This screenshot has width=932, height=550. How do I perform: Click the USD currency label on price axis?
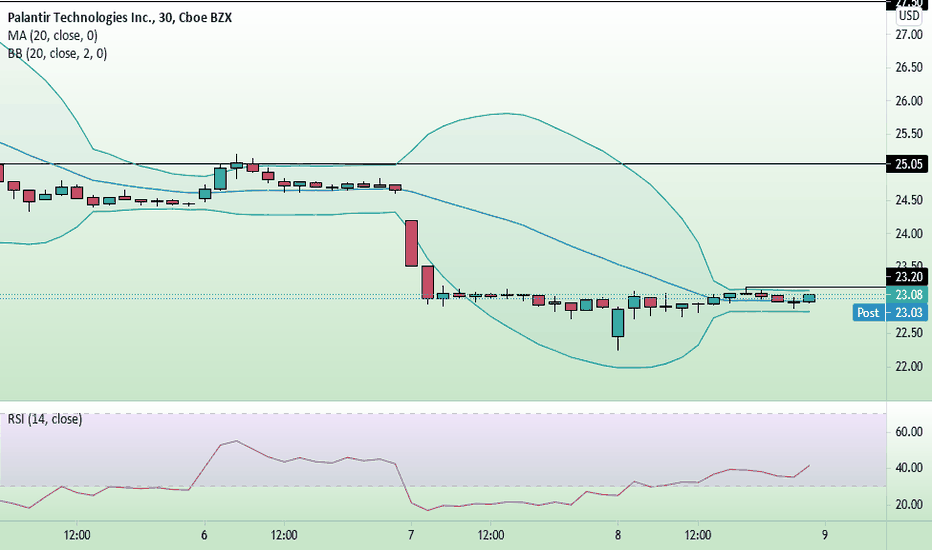909,15
